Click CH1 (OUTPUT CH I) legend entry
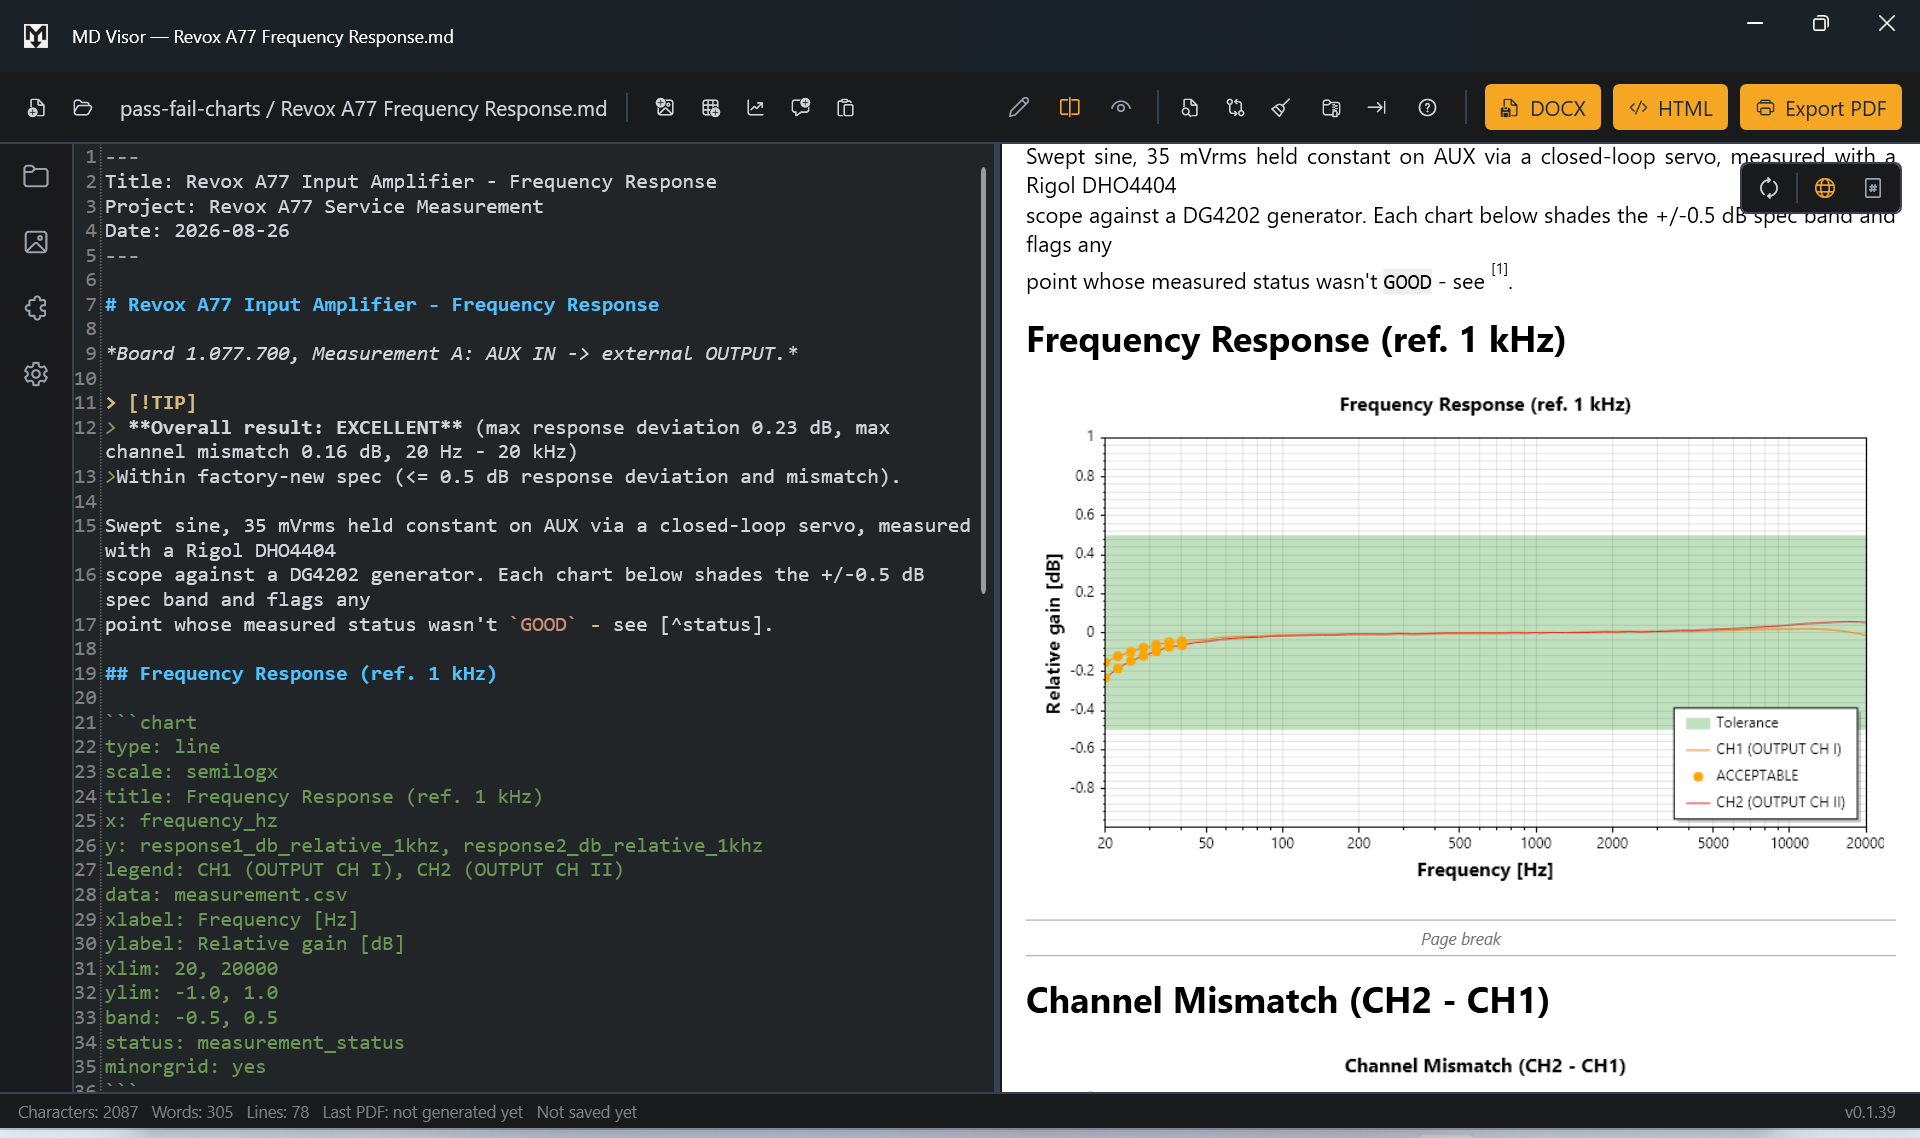This screenshot has width=1920, height=1138. point(1764,749)
